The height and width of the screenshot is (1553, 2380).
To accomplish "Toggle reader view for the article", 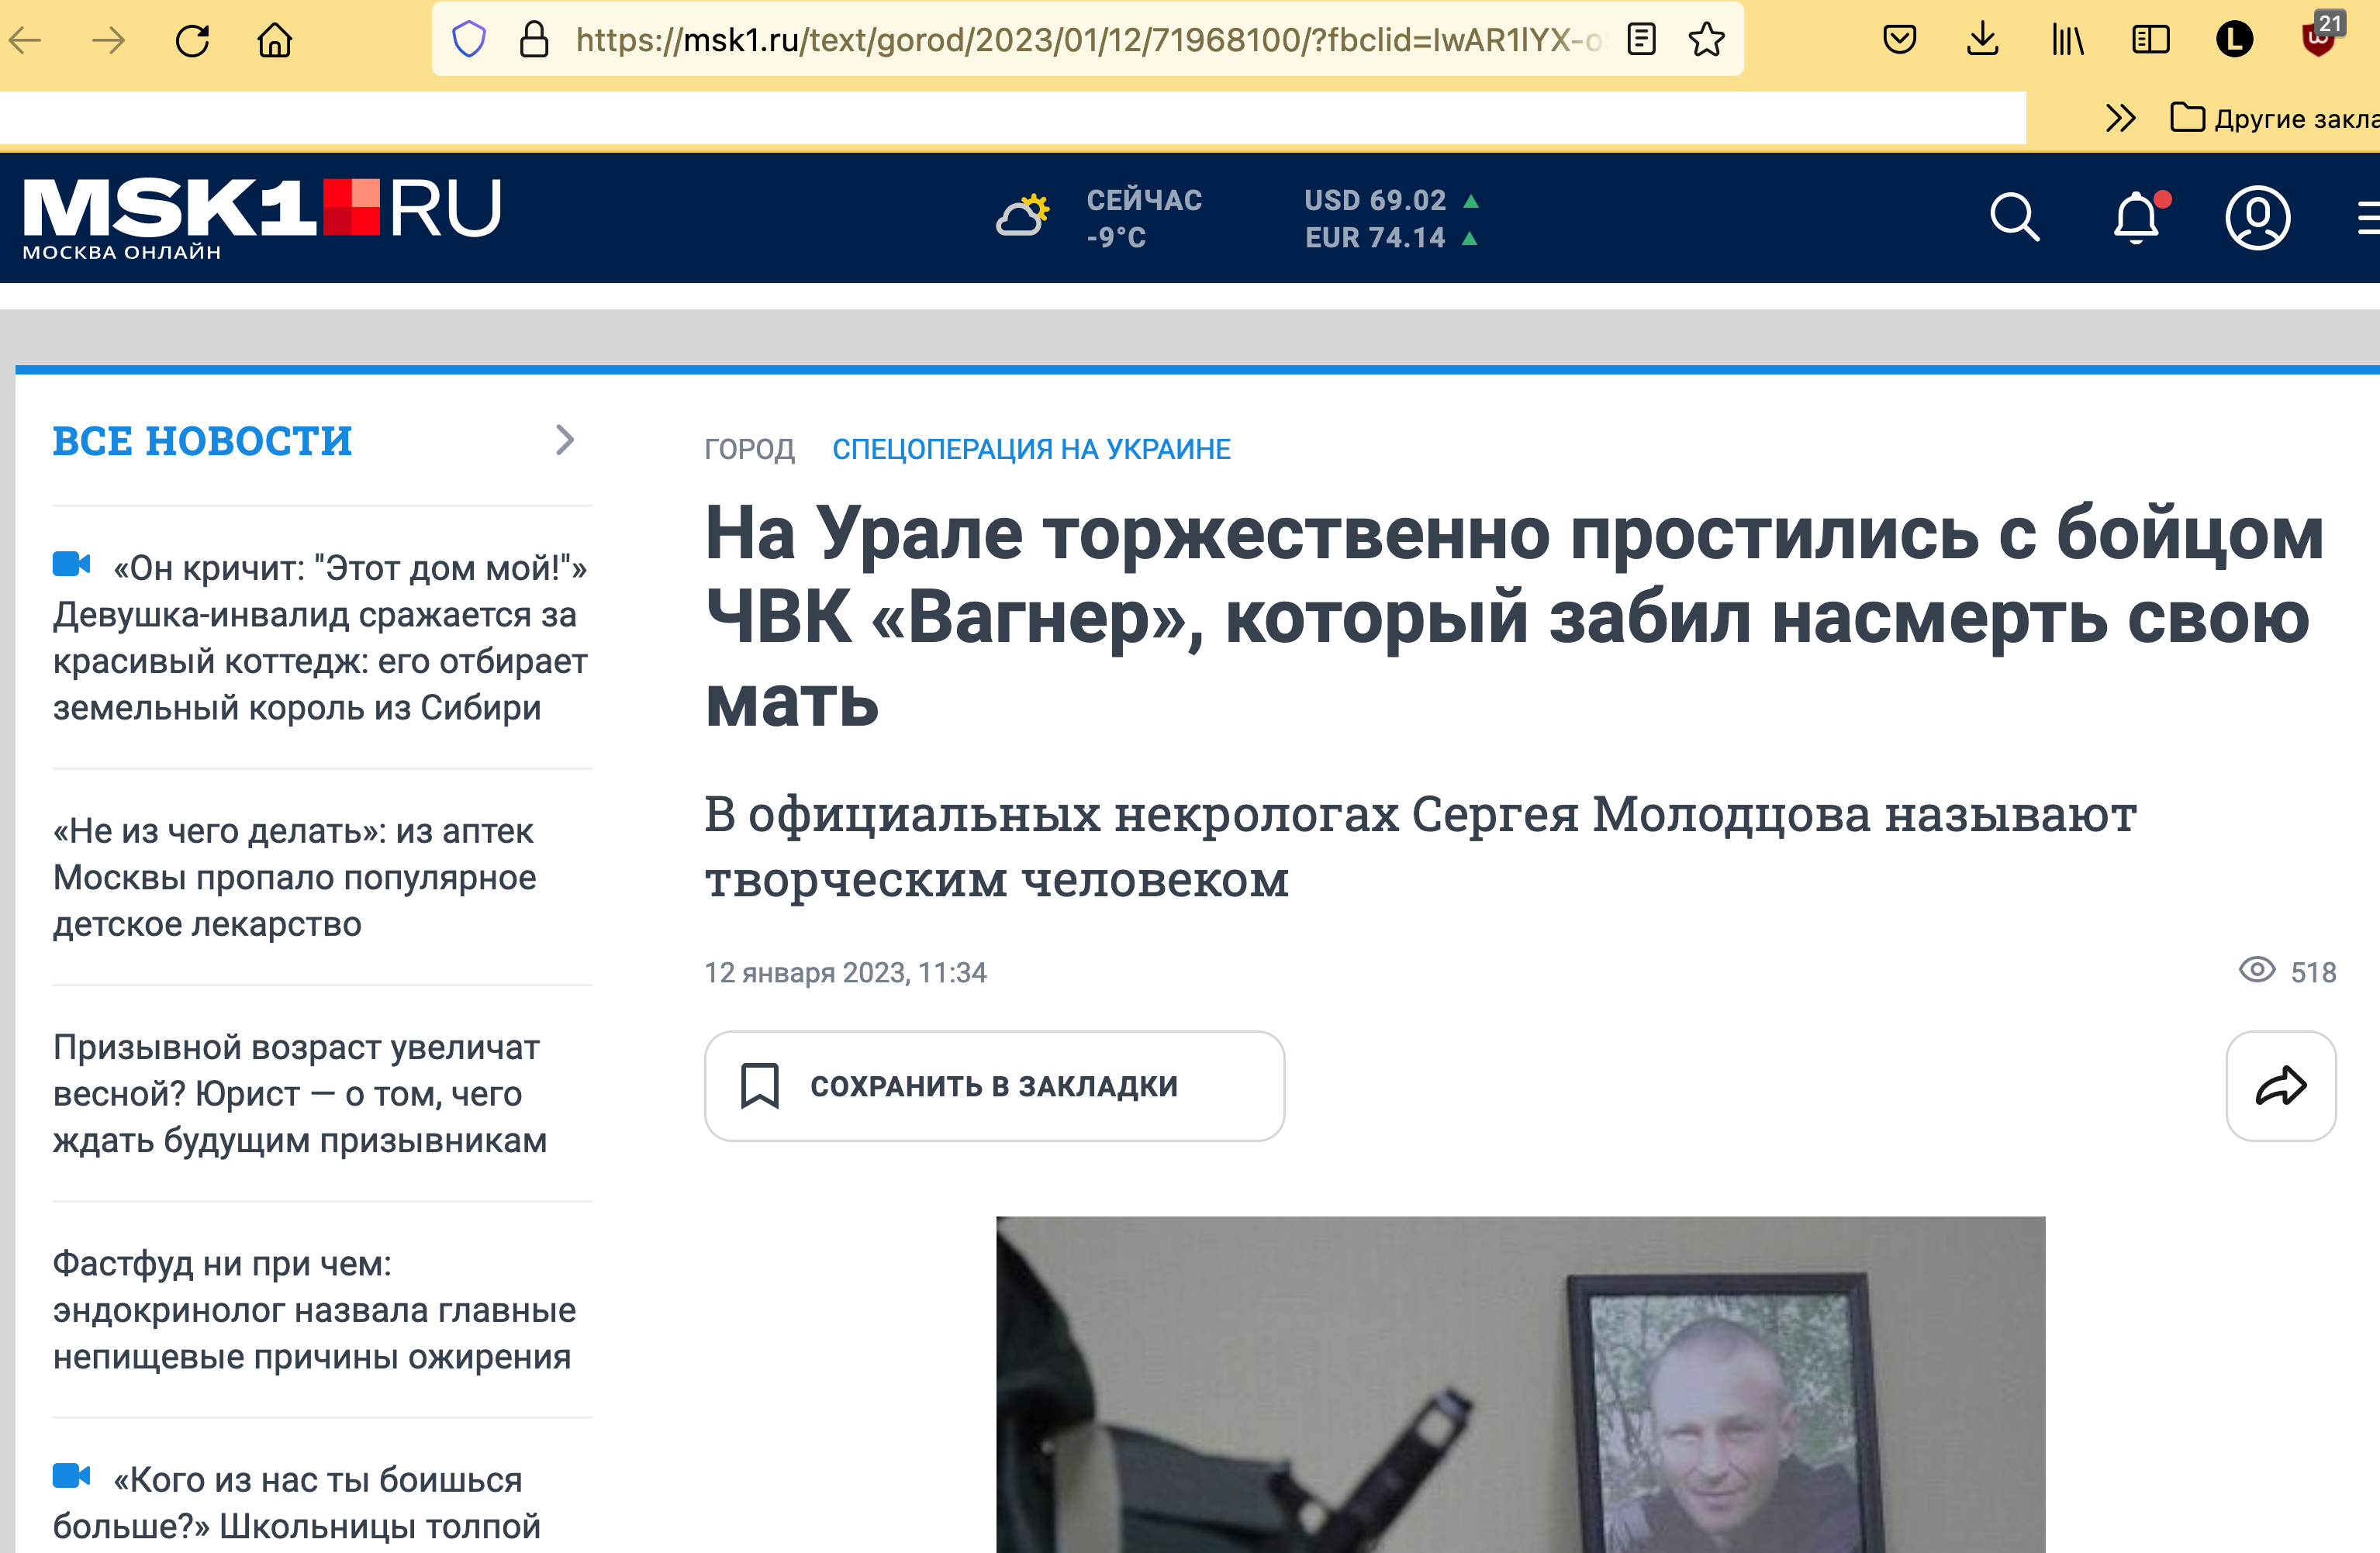I will coord(1641,40).
